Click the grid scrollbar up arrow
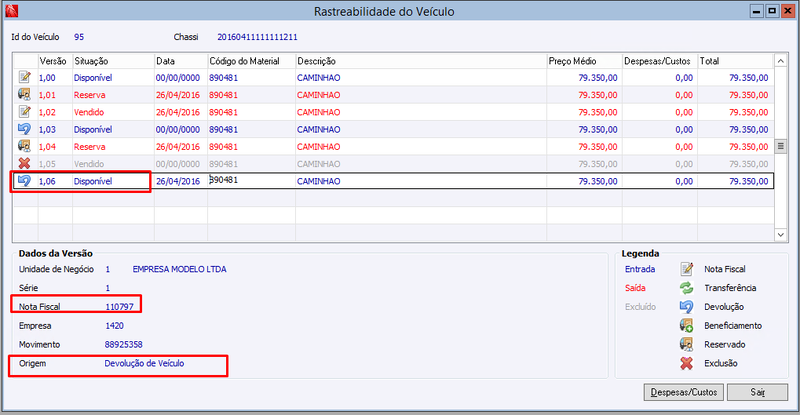Image resolution: width=800 pixels, height=415 pixels. point(781,61)
